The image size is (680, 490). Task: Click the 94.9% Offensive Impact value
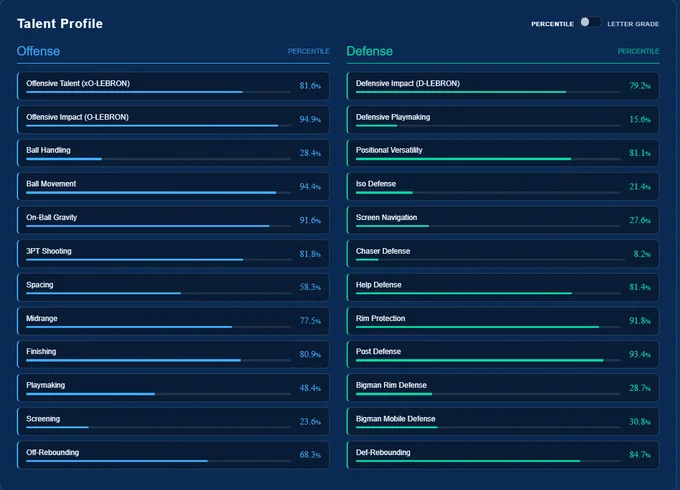coord(310,119)
